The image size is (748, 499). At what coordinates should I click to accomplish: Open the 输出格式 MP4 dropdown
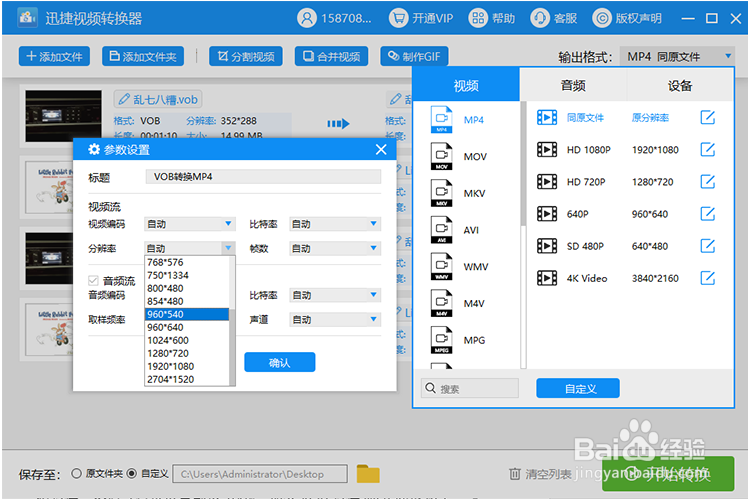(676, 57)
